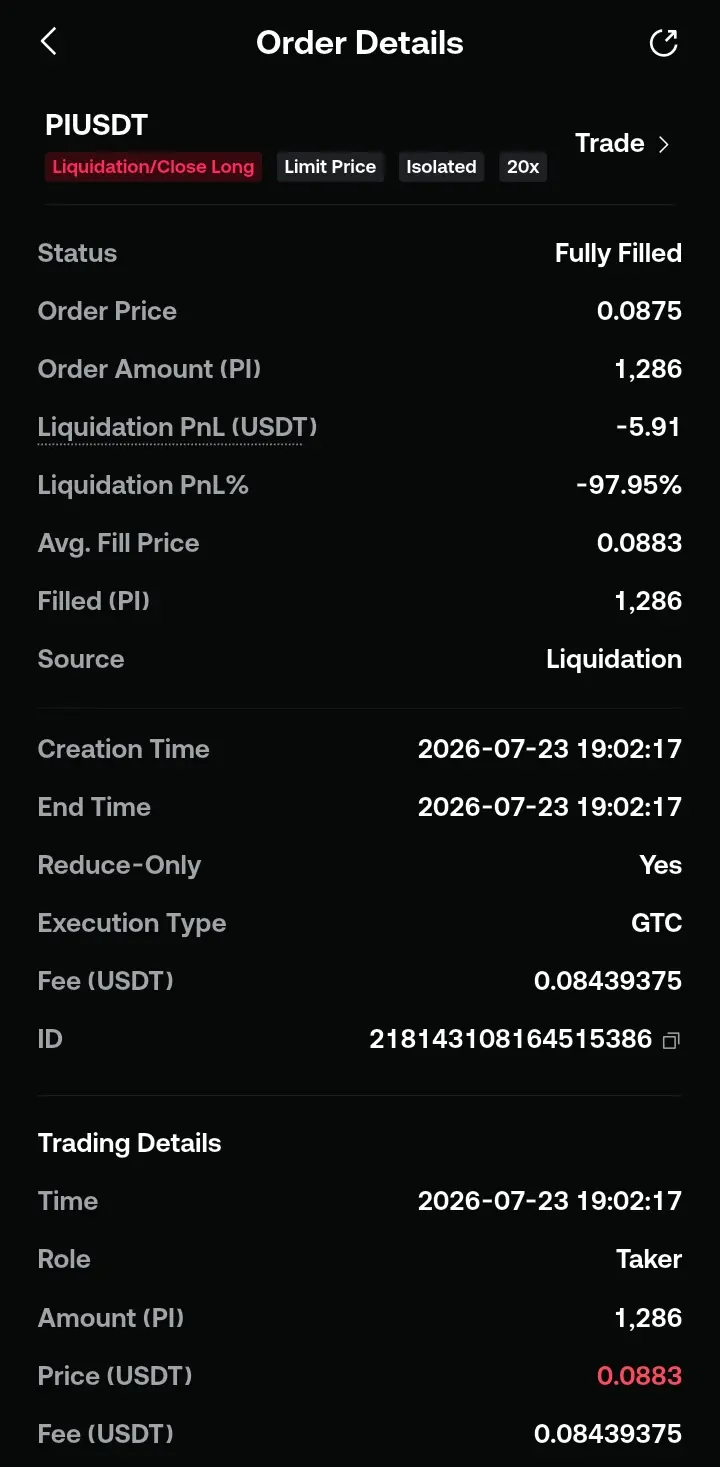Tap the Limit Price tag
The height and width of the screenshot is (1467, 720).
pos(330,167)
